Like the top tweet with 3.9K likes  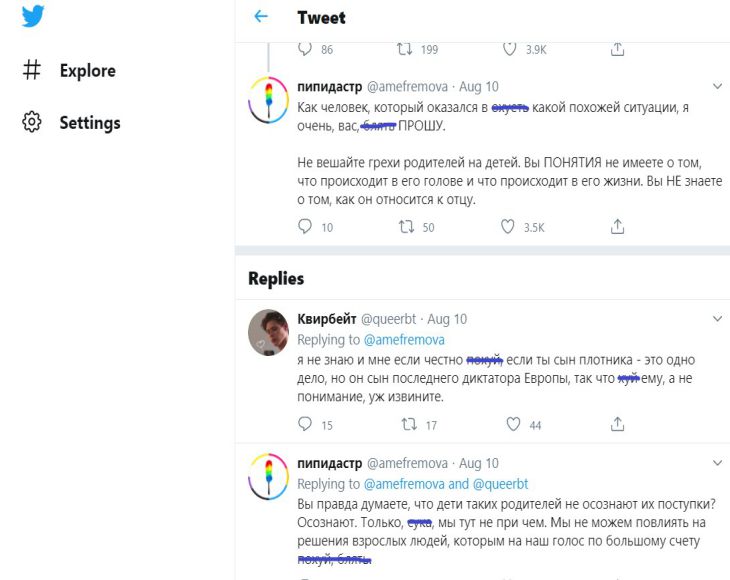tap(509, 49)
